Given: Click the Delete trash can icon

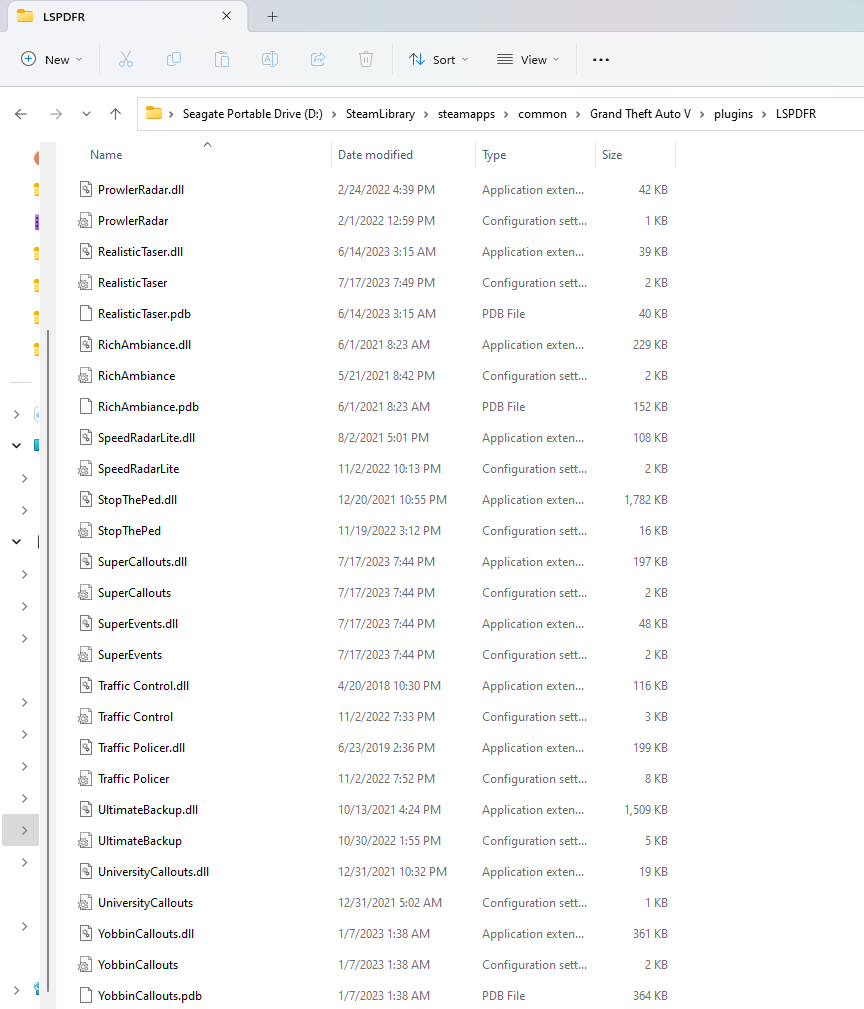Looking at the screenshot, I should pos(366,59).
